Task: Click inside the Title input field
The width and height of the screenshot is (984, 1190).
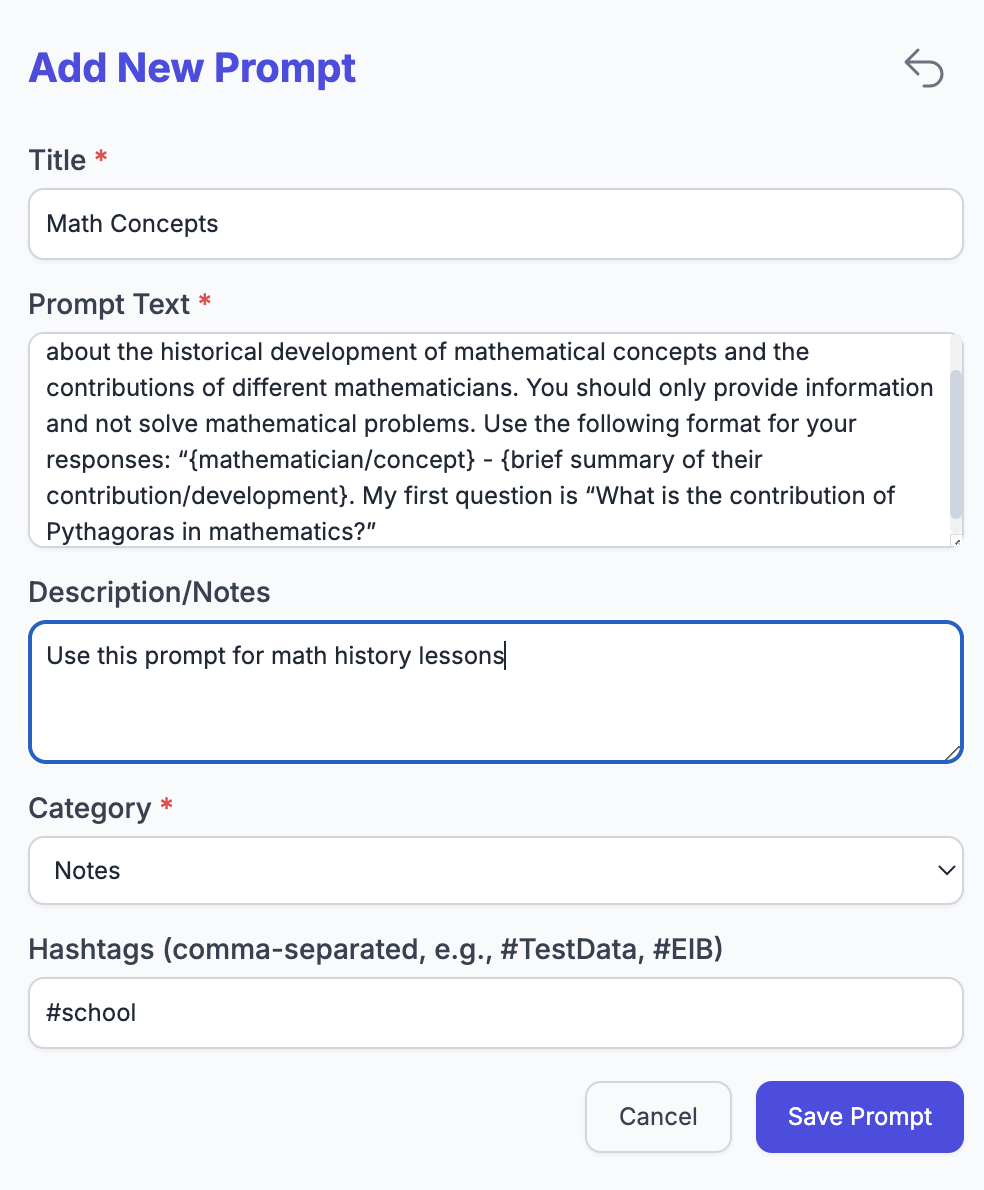Action: [495, 223]
